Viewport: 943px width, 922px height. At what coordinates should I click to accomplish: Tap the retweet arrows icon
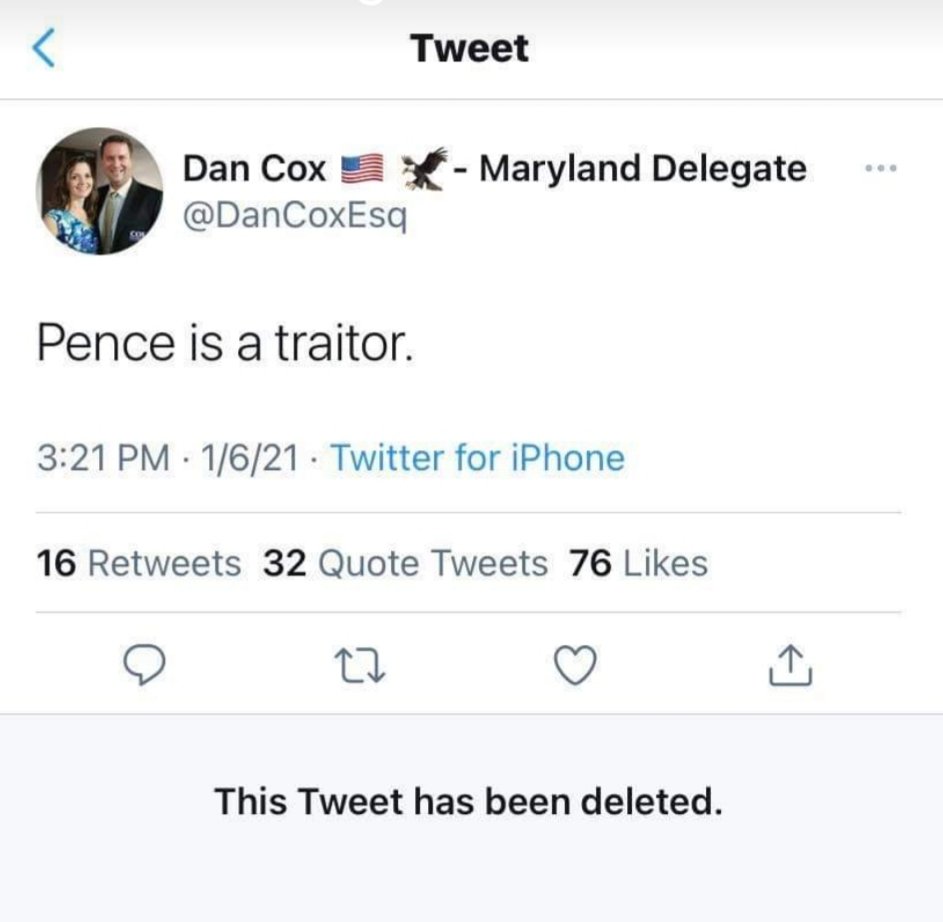(362, 666)
